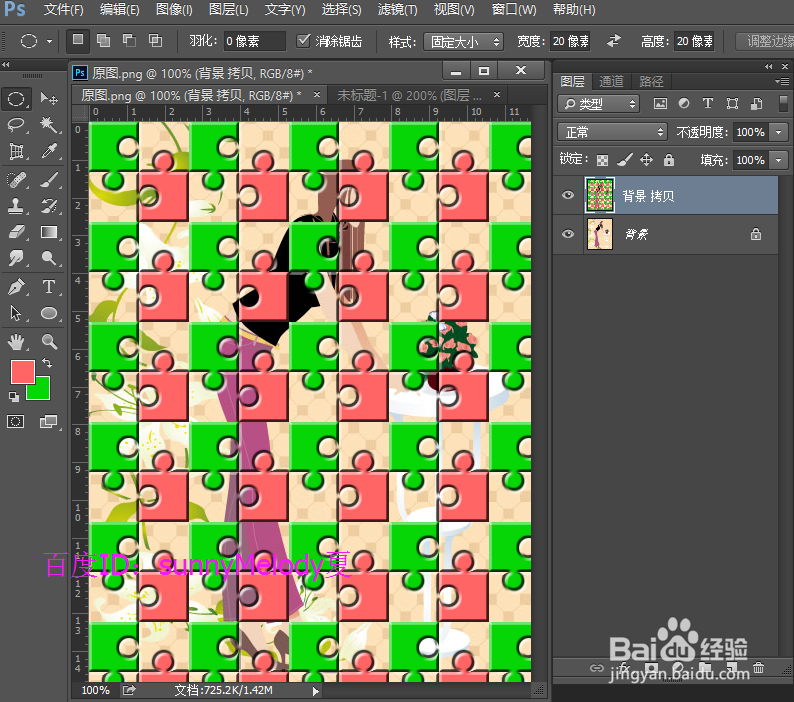Image resolution: width=794 pixels, height=702 pixels.
Task: Select the Smudge tool
Action: [x=16, y=258]
